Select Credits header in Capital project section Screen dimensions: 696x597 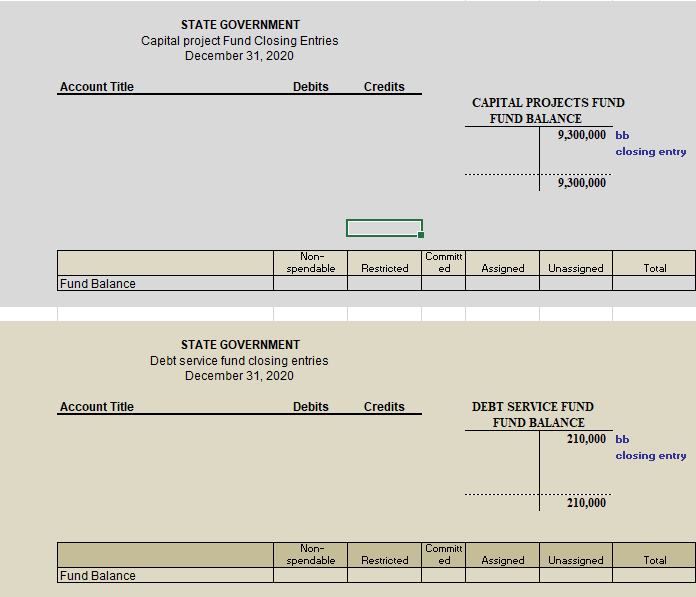click(384, 87)
